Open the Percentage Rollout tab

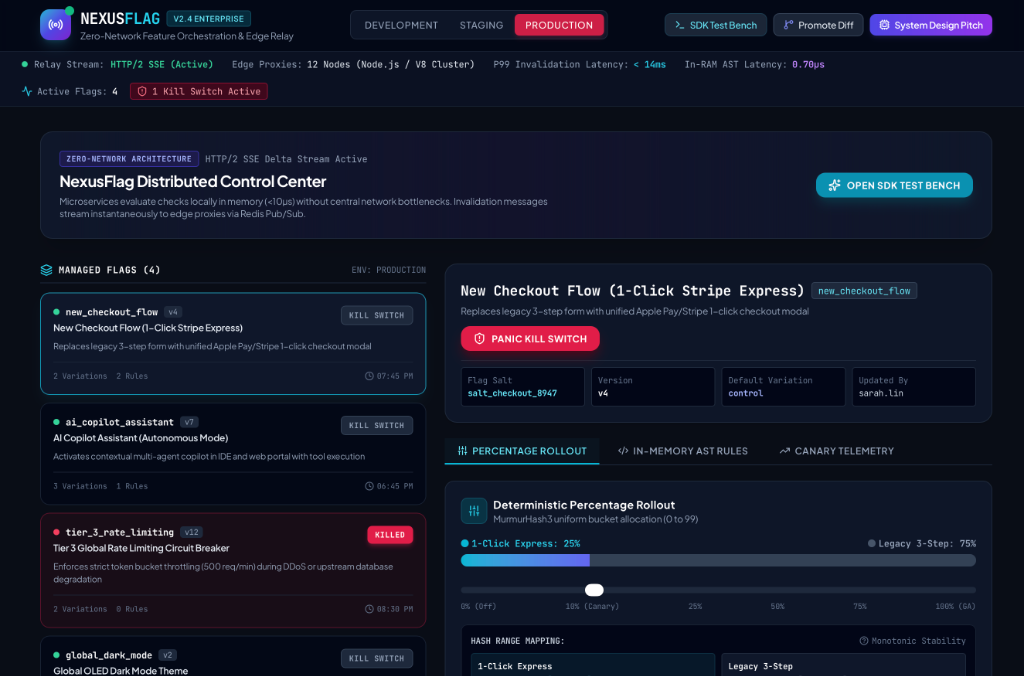[522, 451]
